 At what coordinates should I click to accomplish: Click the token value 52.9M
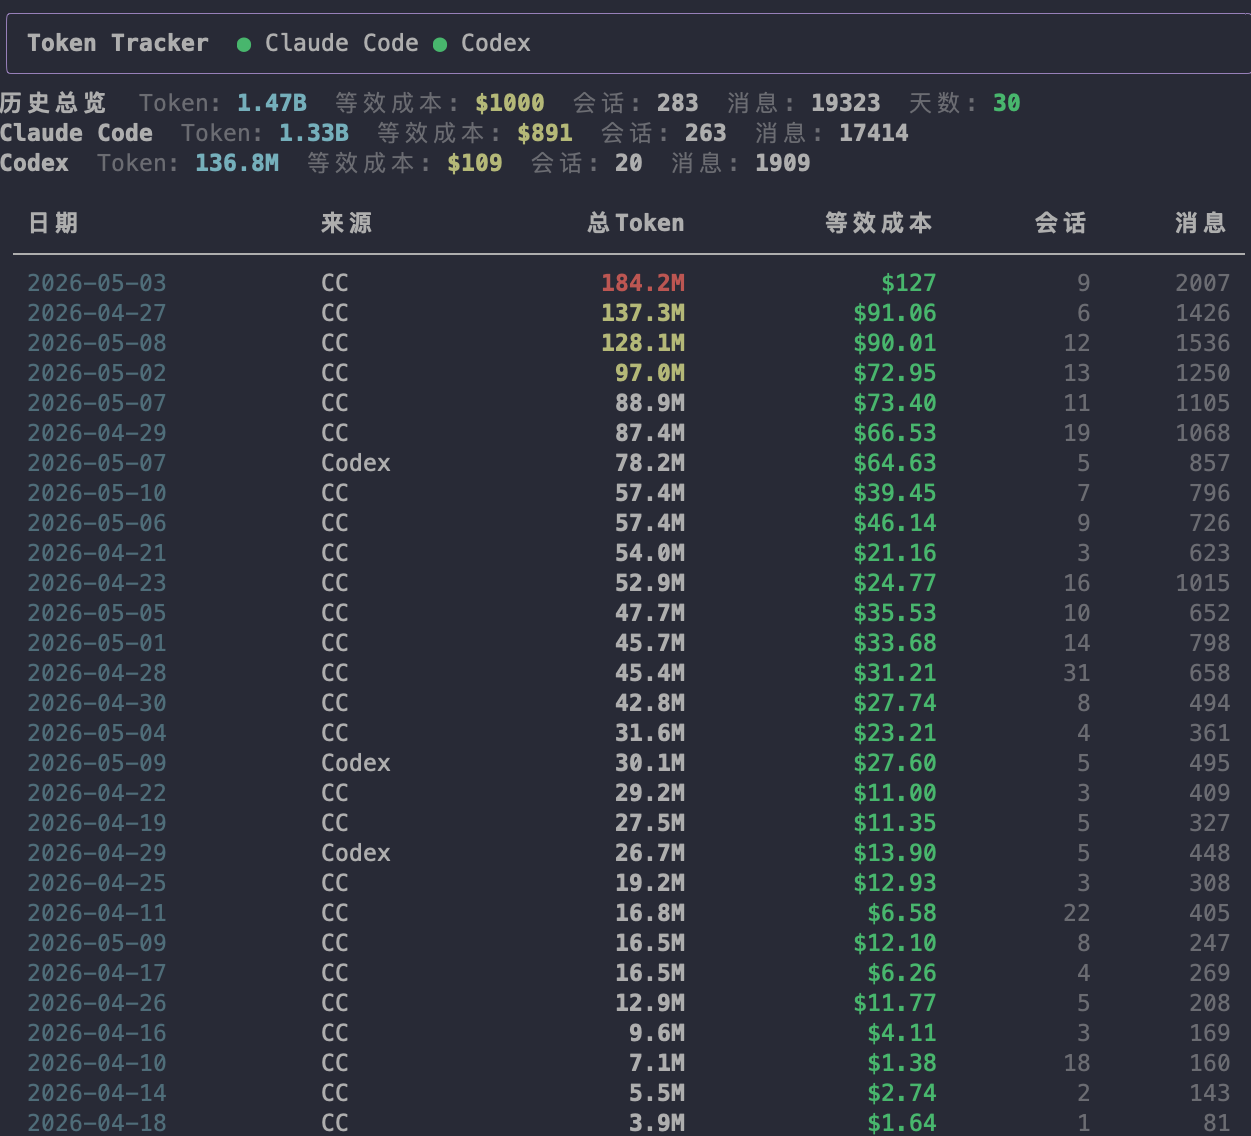tap(650, 583)
